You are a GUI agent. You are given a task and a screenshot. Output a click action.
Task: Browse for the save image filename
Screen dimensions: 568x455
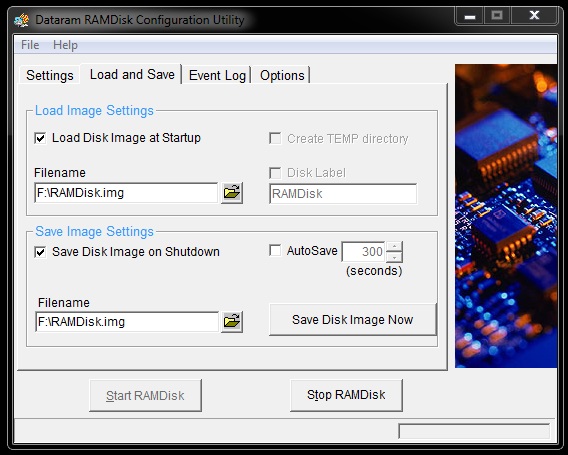pos(232,322)
